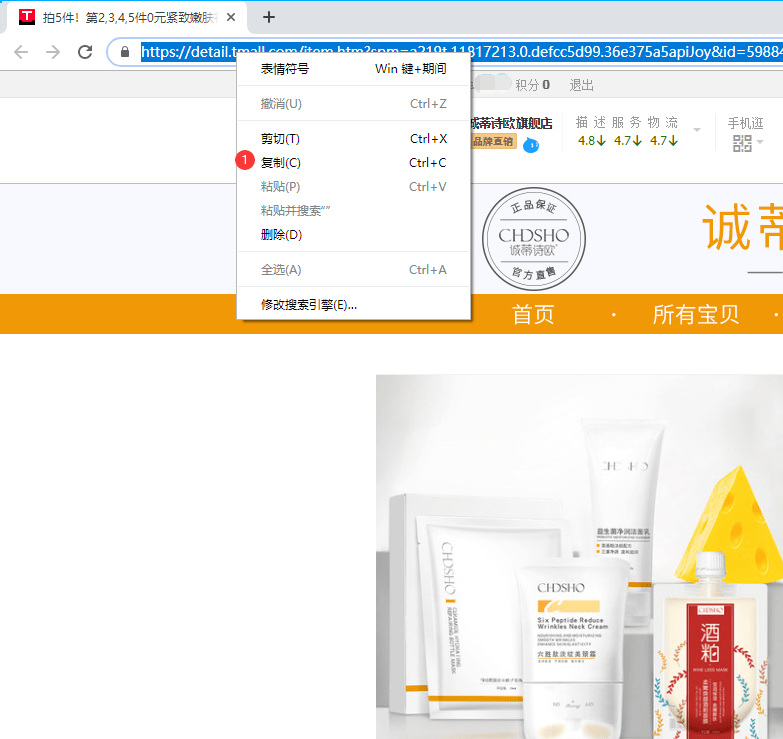Click the browser back arrow
This screenshot has width=783, height=739.
pyautogui.click(x=21, y=52)
